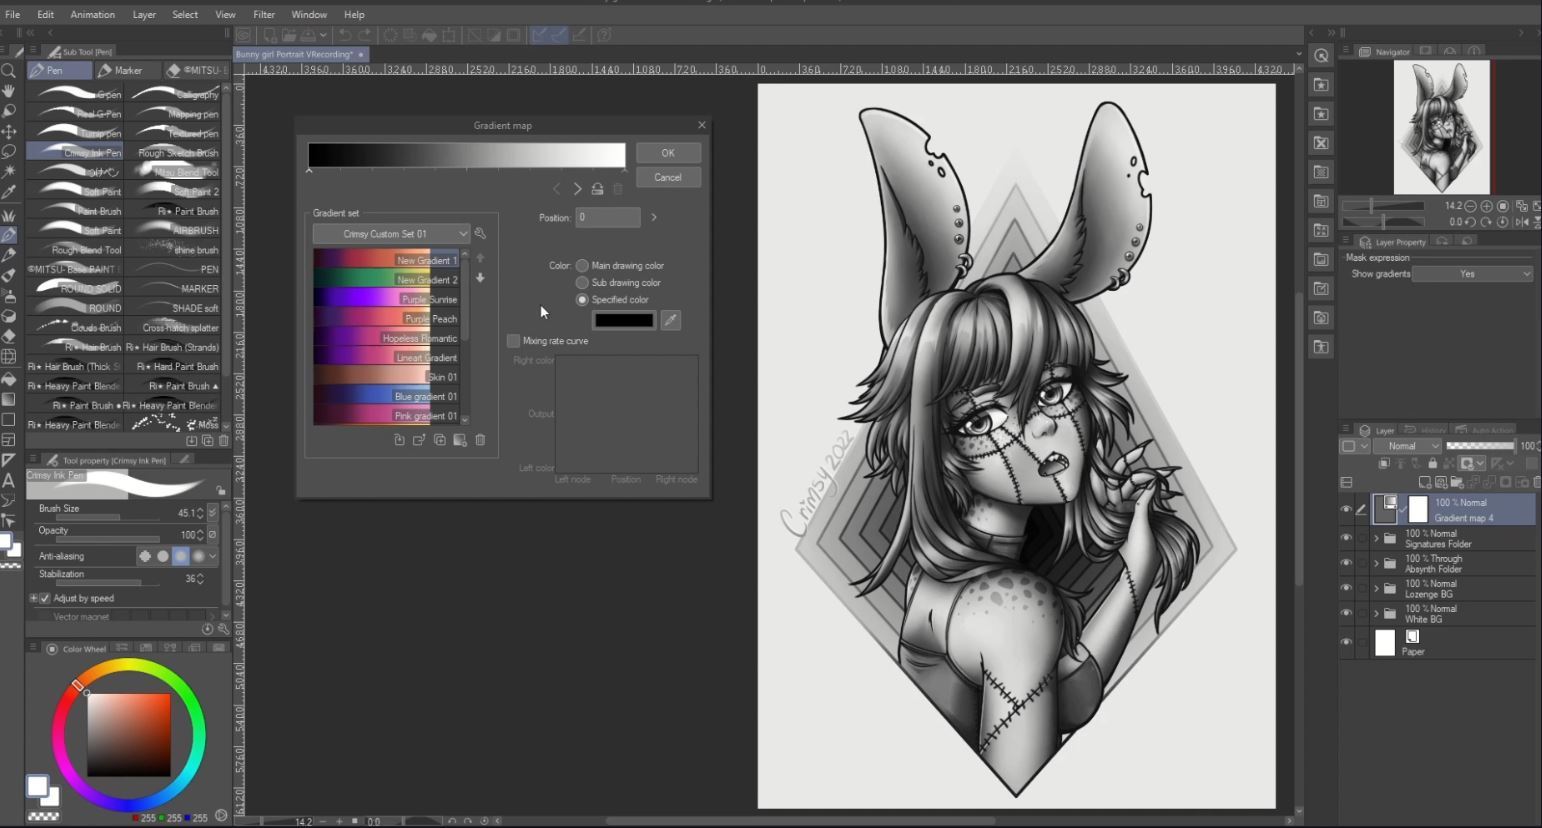
Task: Open the eyedropper next to Specified color
Action: [x=670, y=319]
